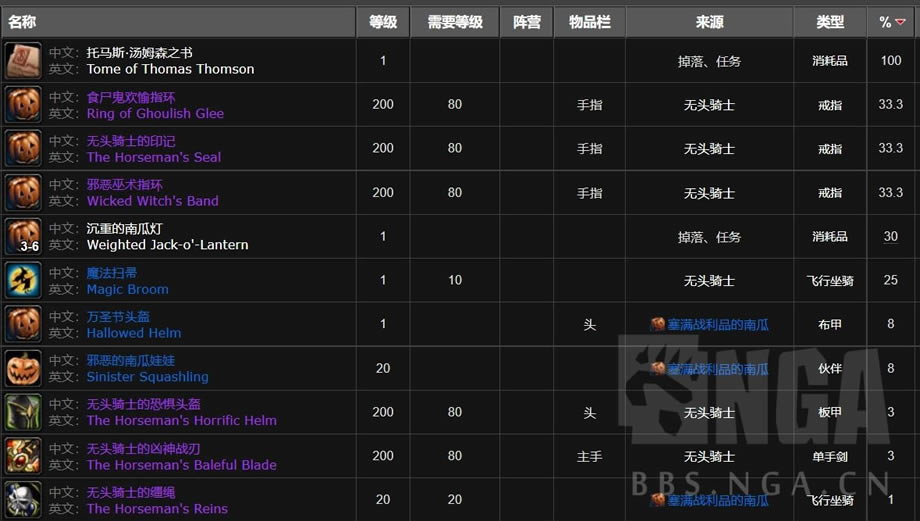
Task: Sort table by 类型 column header
Action: coord(830,22)
